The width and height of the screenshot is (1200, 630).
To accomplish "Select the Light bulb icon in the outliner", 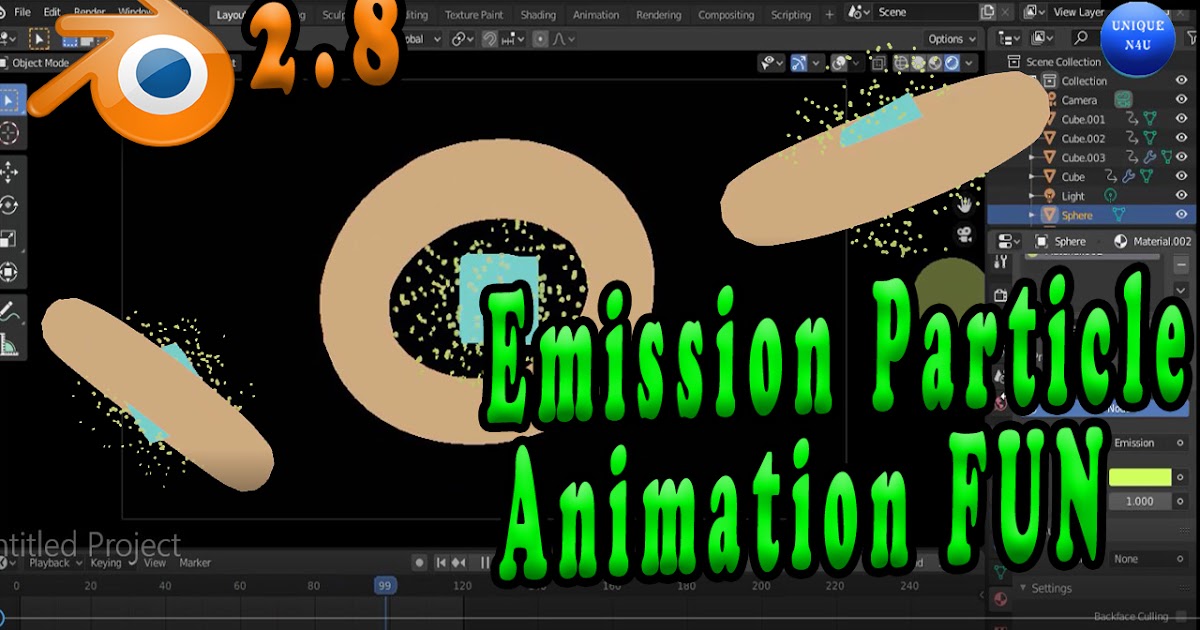I will 1049,195.
